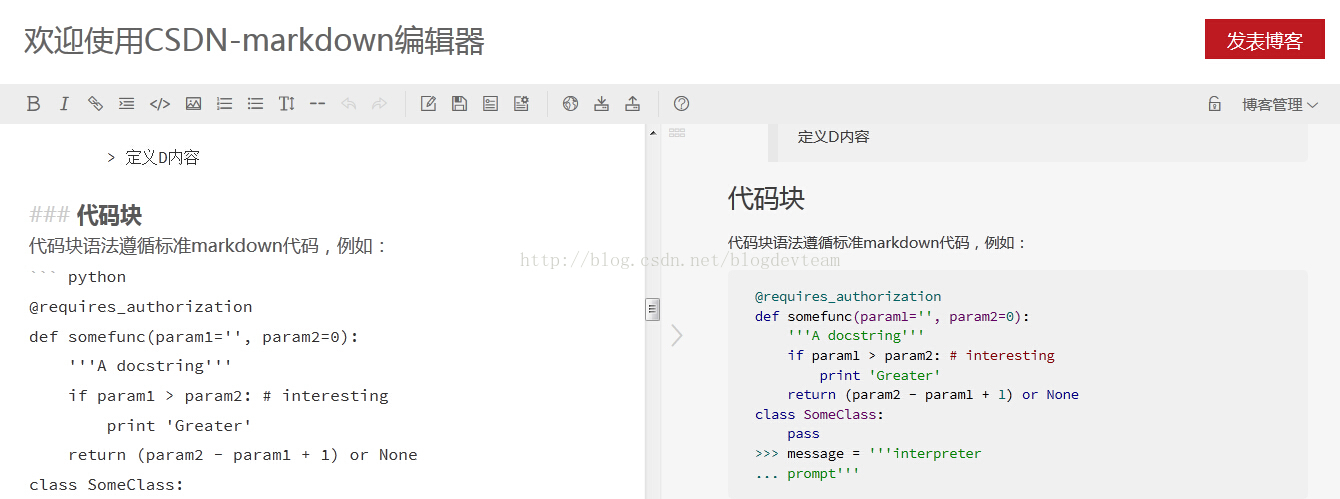
Task: Insert a blockquote using the indent icon
Action: click(x=126, y=104)
